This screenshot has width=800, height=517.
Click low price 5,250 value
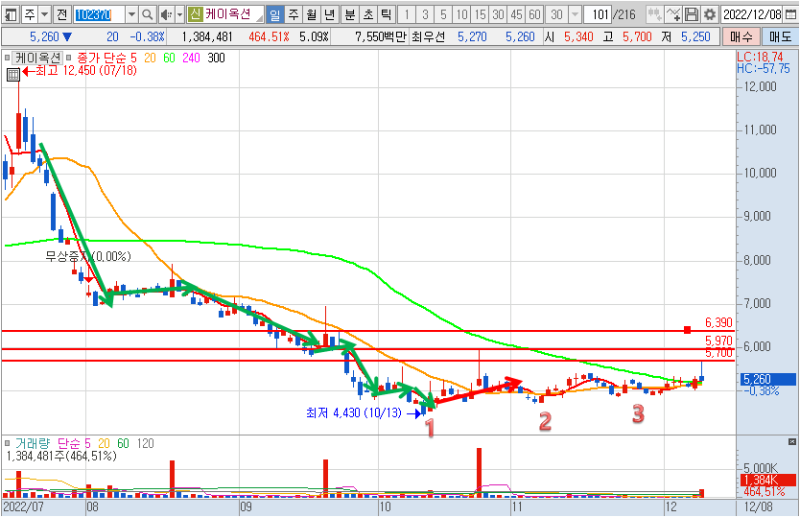click(695, 37)
